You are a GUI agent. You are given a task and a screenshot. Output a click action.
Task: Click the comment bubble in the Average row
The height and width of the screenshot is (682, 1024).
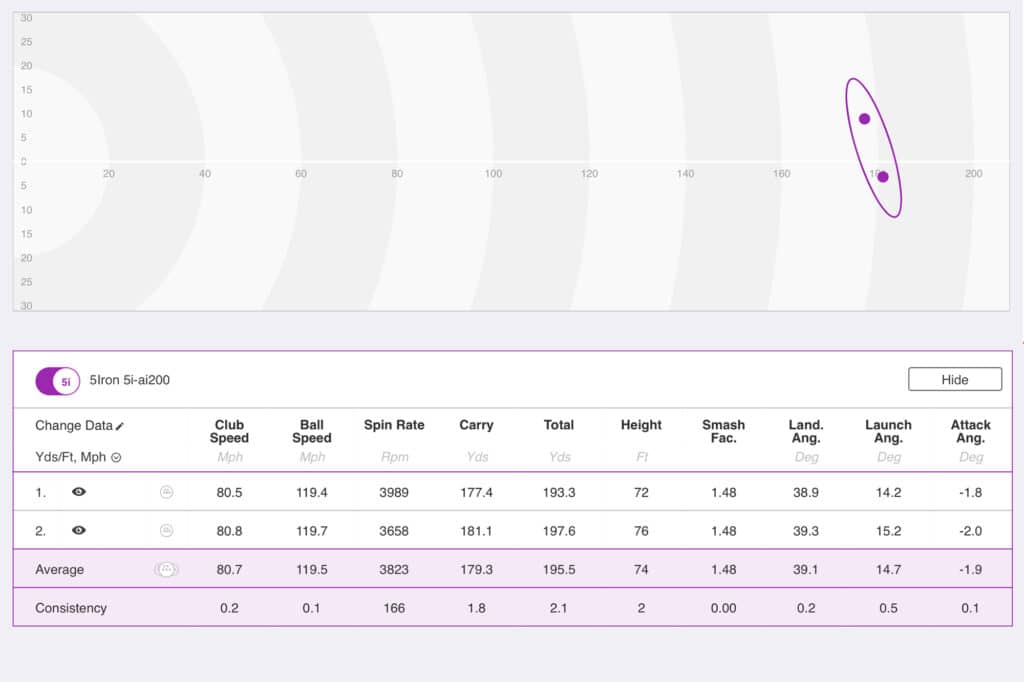pos(166,569)
